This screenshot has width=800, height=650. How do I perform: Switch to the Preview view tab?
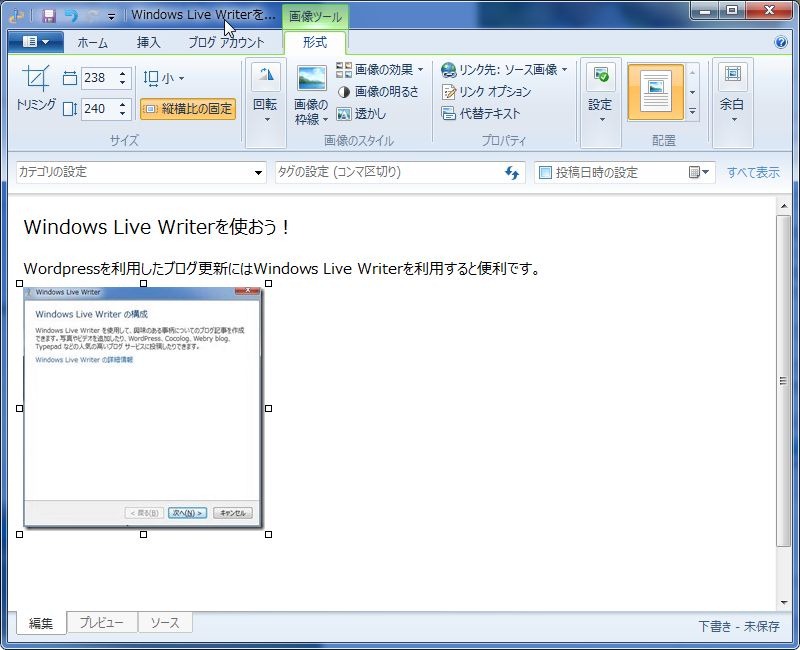coord(102,623)
